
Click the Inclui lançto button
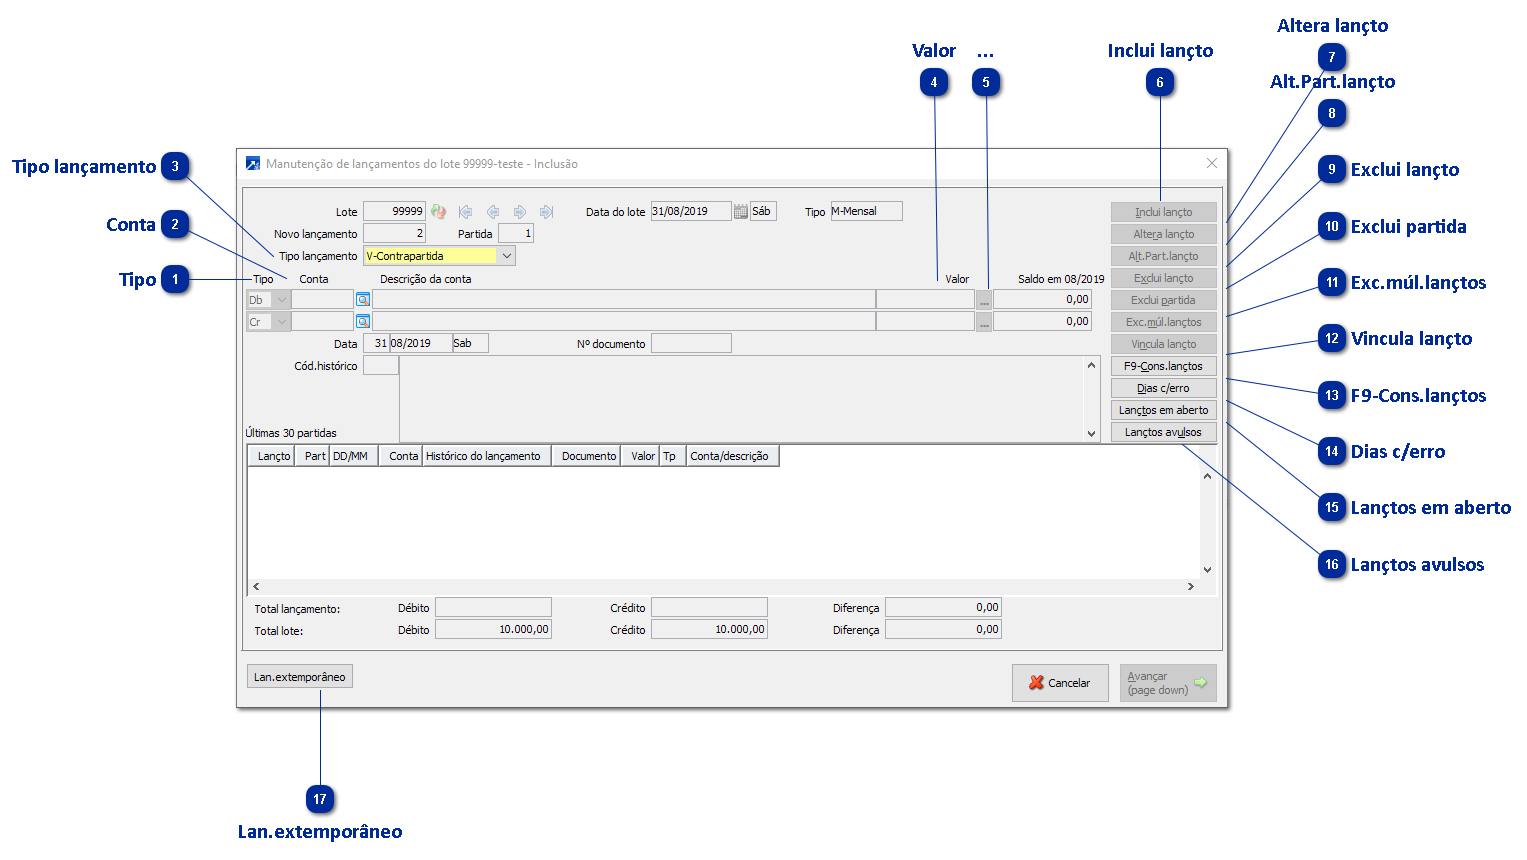click(x=1164, y=212)
